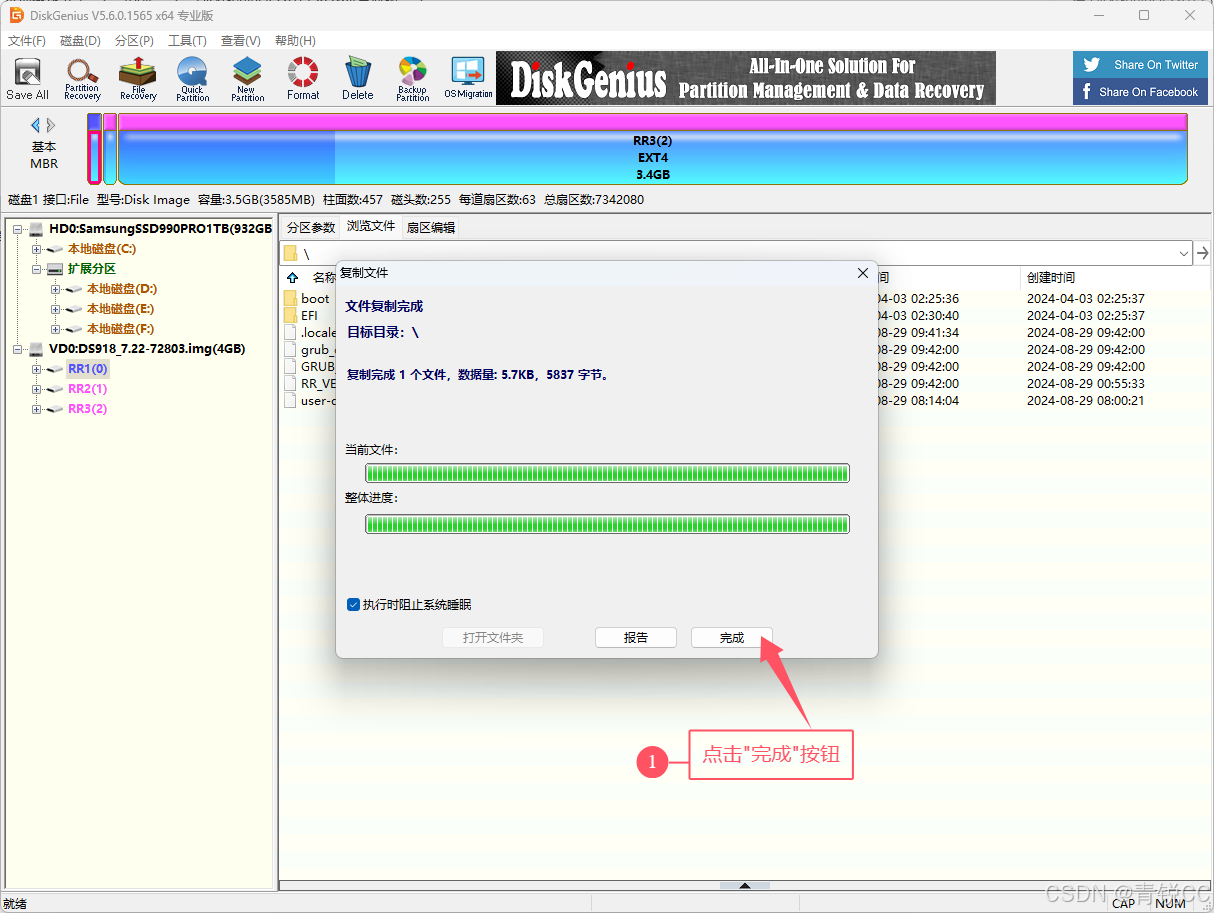Open the OS Migration tool
Image resolution: width=1214 pixels, height=913 pixels.
tap(468, 78)
